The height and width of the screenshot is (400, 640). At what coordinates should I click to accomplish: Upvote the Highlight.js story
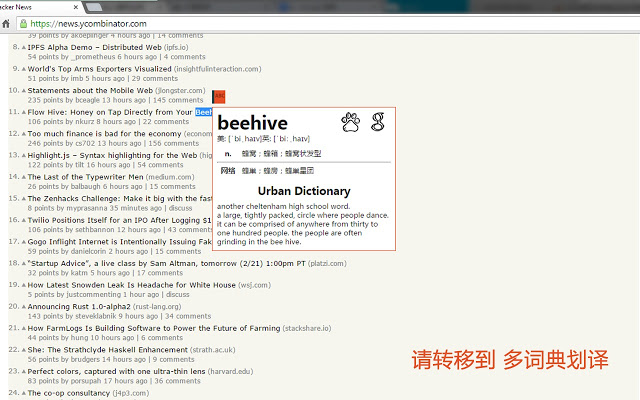(x=24, y=156)
